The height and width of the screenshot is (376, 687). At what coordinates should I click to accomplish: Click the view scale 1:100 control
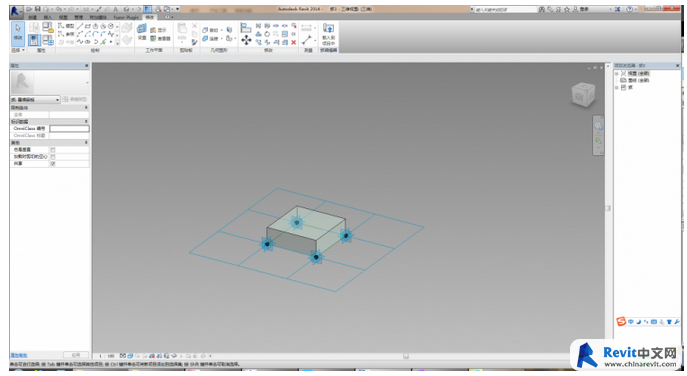coord(106,356)
